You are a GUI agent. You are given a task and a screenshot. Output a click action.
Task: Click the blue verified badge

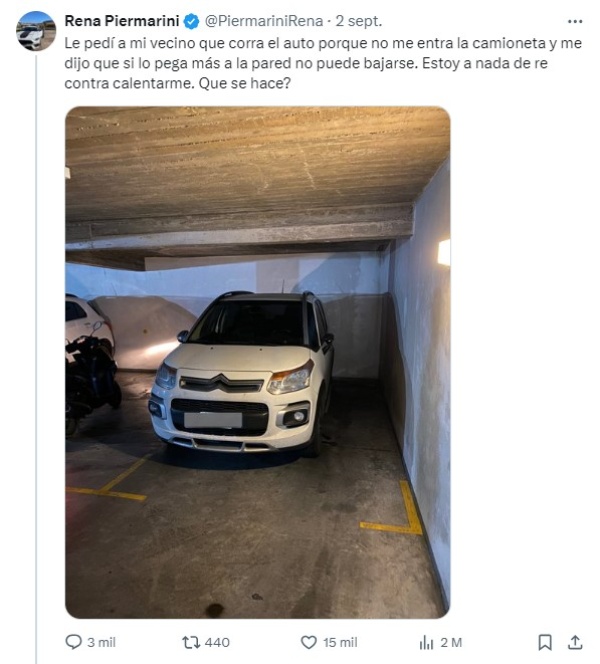coord(192,21)
